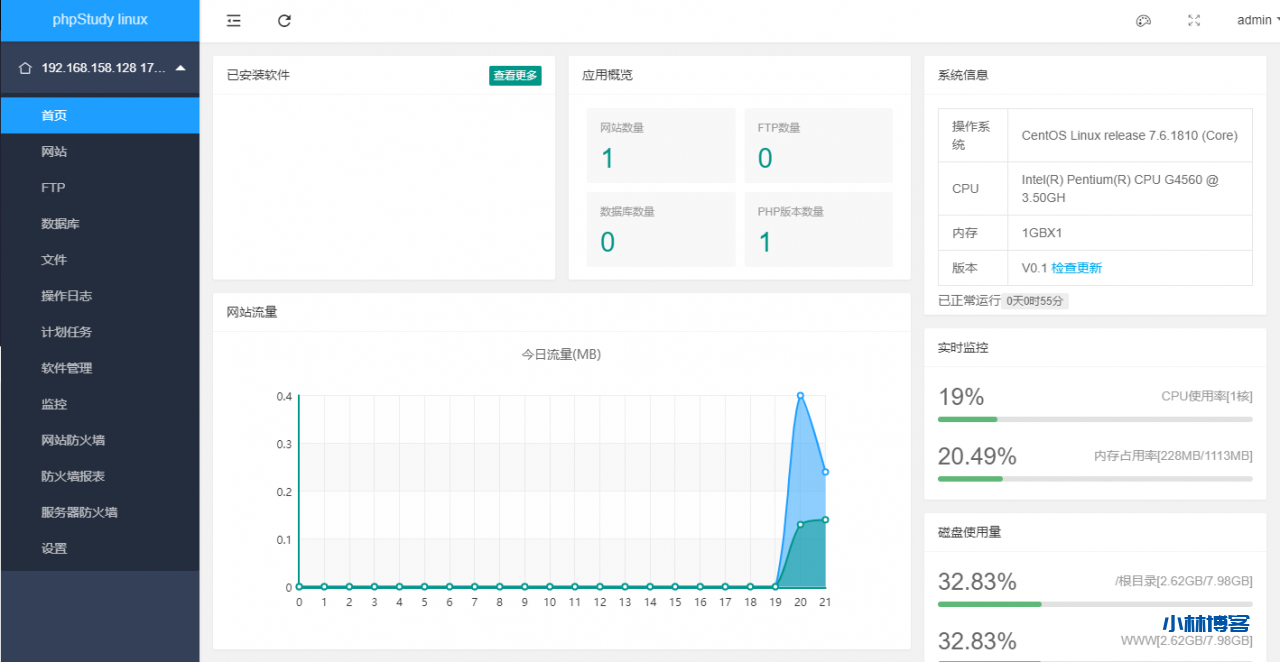Viewport: 1280px width, 662px height.
Task: Click the 网站数量 count card
Action: pyautogui.click(x=660, y=146)
